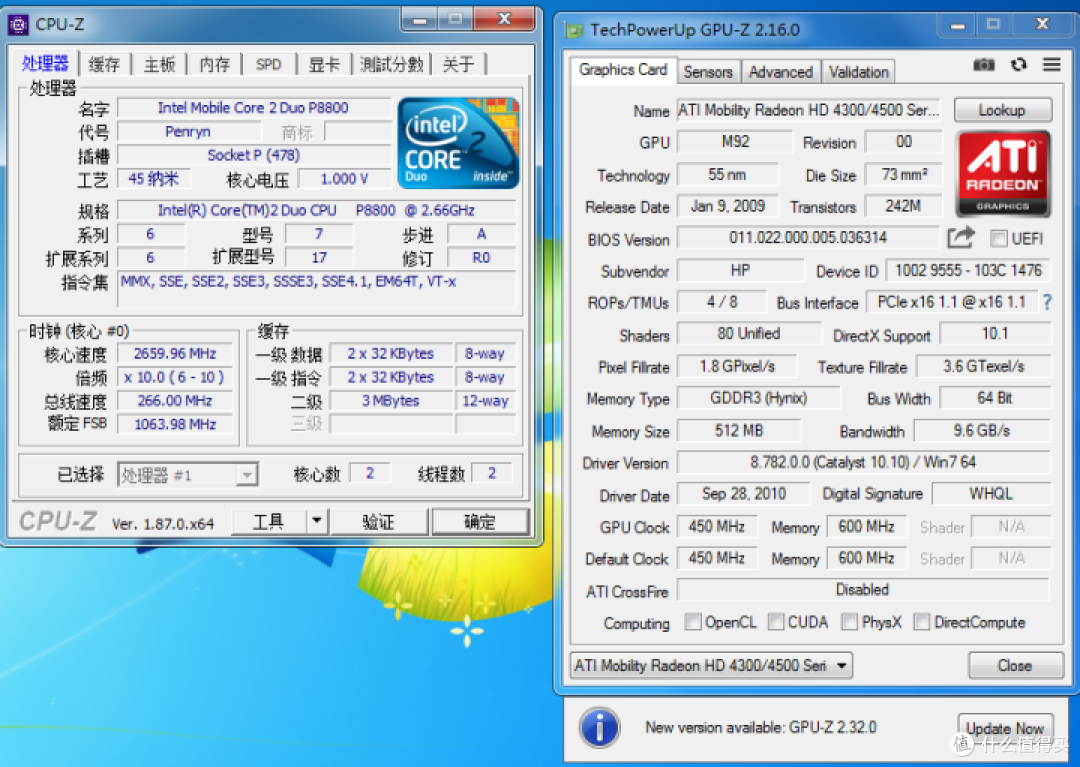Click the Close button in GPU-Z
The width and height of the screenshot is (1080, 767).
(1015, 666)
